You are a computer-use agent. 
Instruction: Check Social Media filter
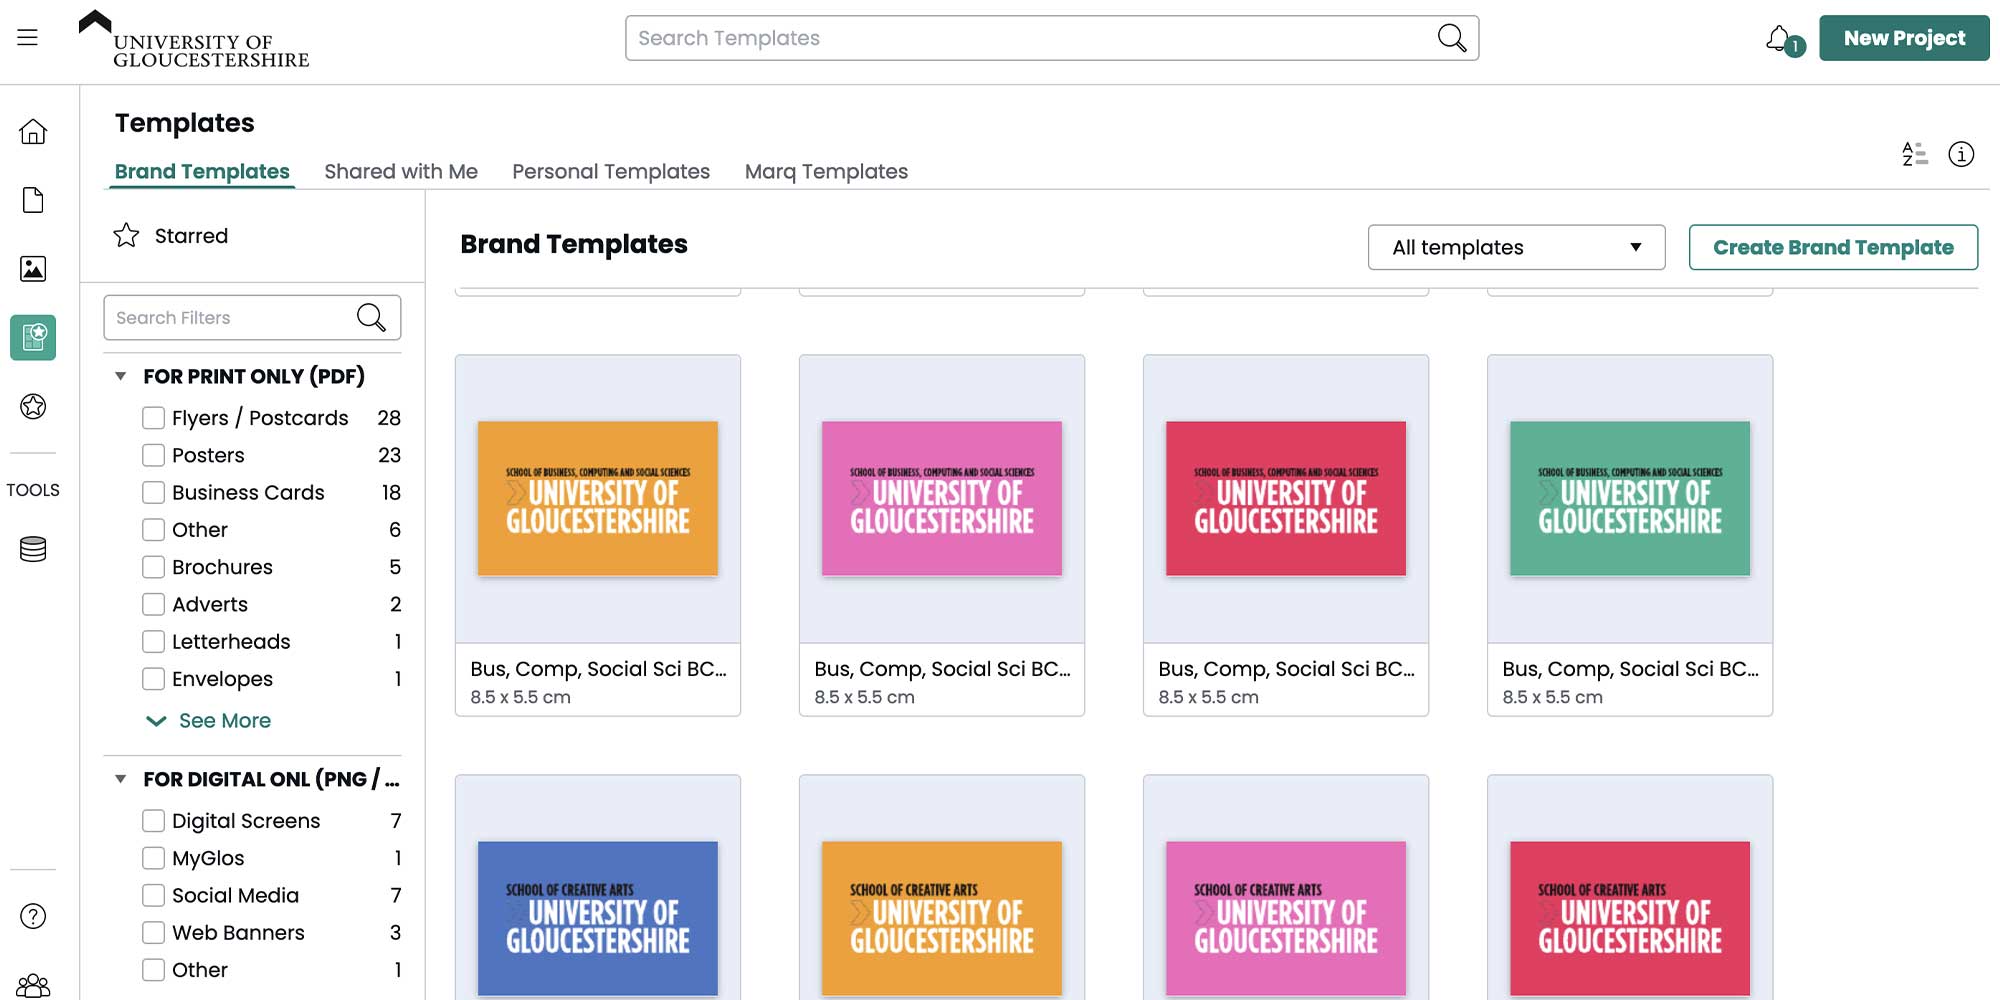[x=153, y=895]
